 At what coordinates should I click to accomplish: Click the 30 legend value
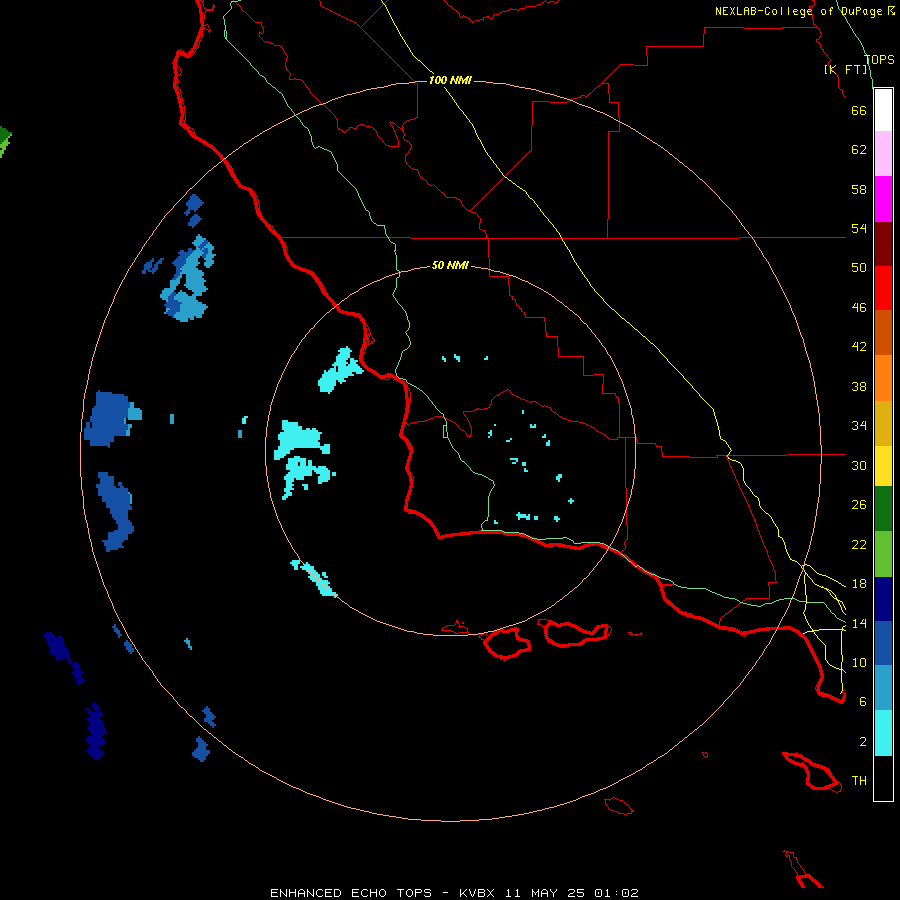(859, 465)
